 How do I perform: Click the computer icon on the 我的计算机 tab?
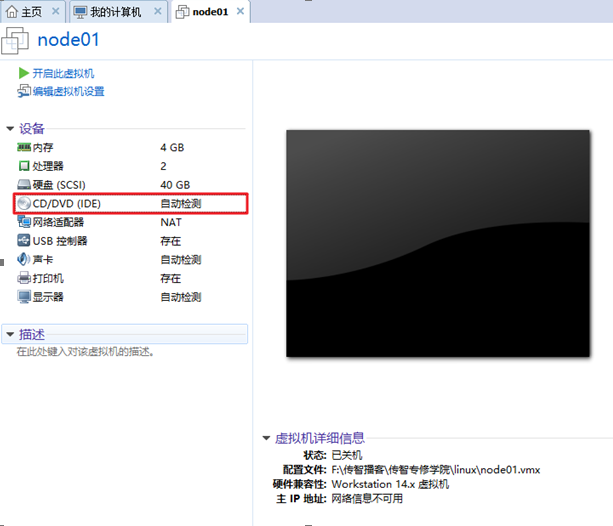(80, 12)
